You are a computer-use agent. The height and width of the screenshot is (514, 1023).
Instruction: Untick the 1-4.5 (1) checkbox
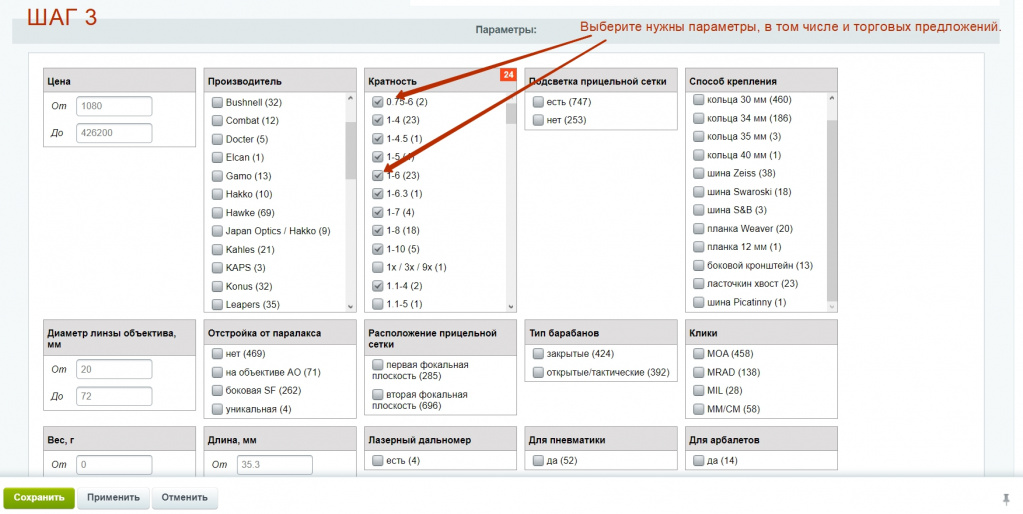click(378, 139)
